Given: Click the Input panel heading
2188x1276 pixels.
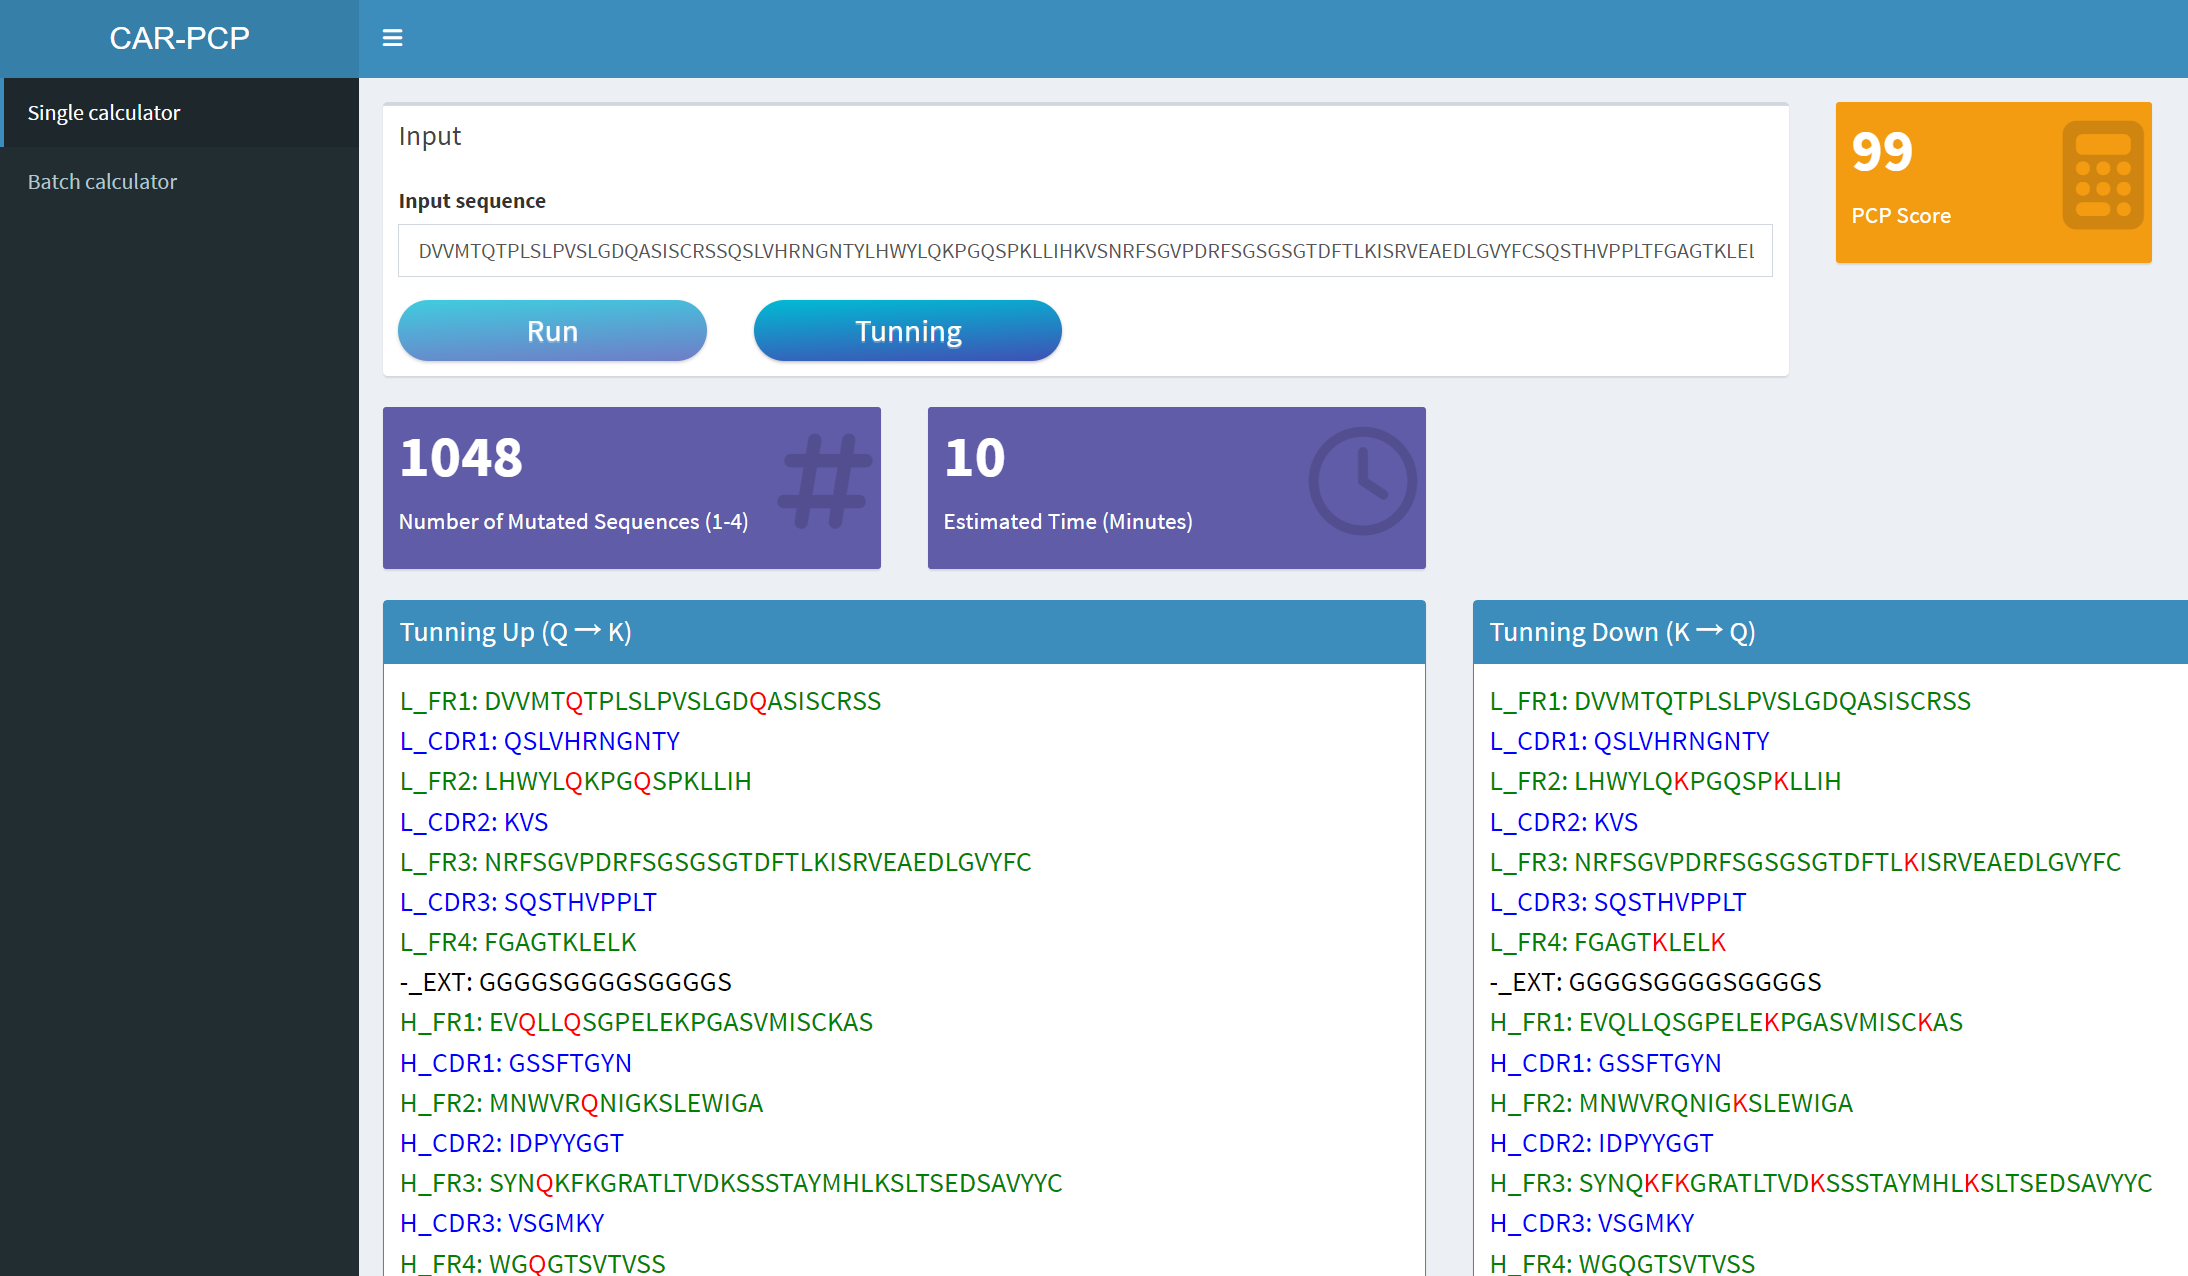Looking at the screenshot, I should click(x=429, y=136).
